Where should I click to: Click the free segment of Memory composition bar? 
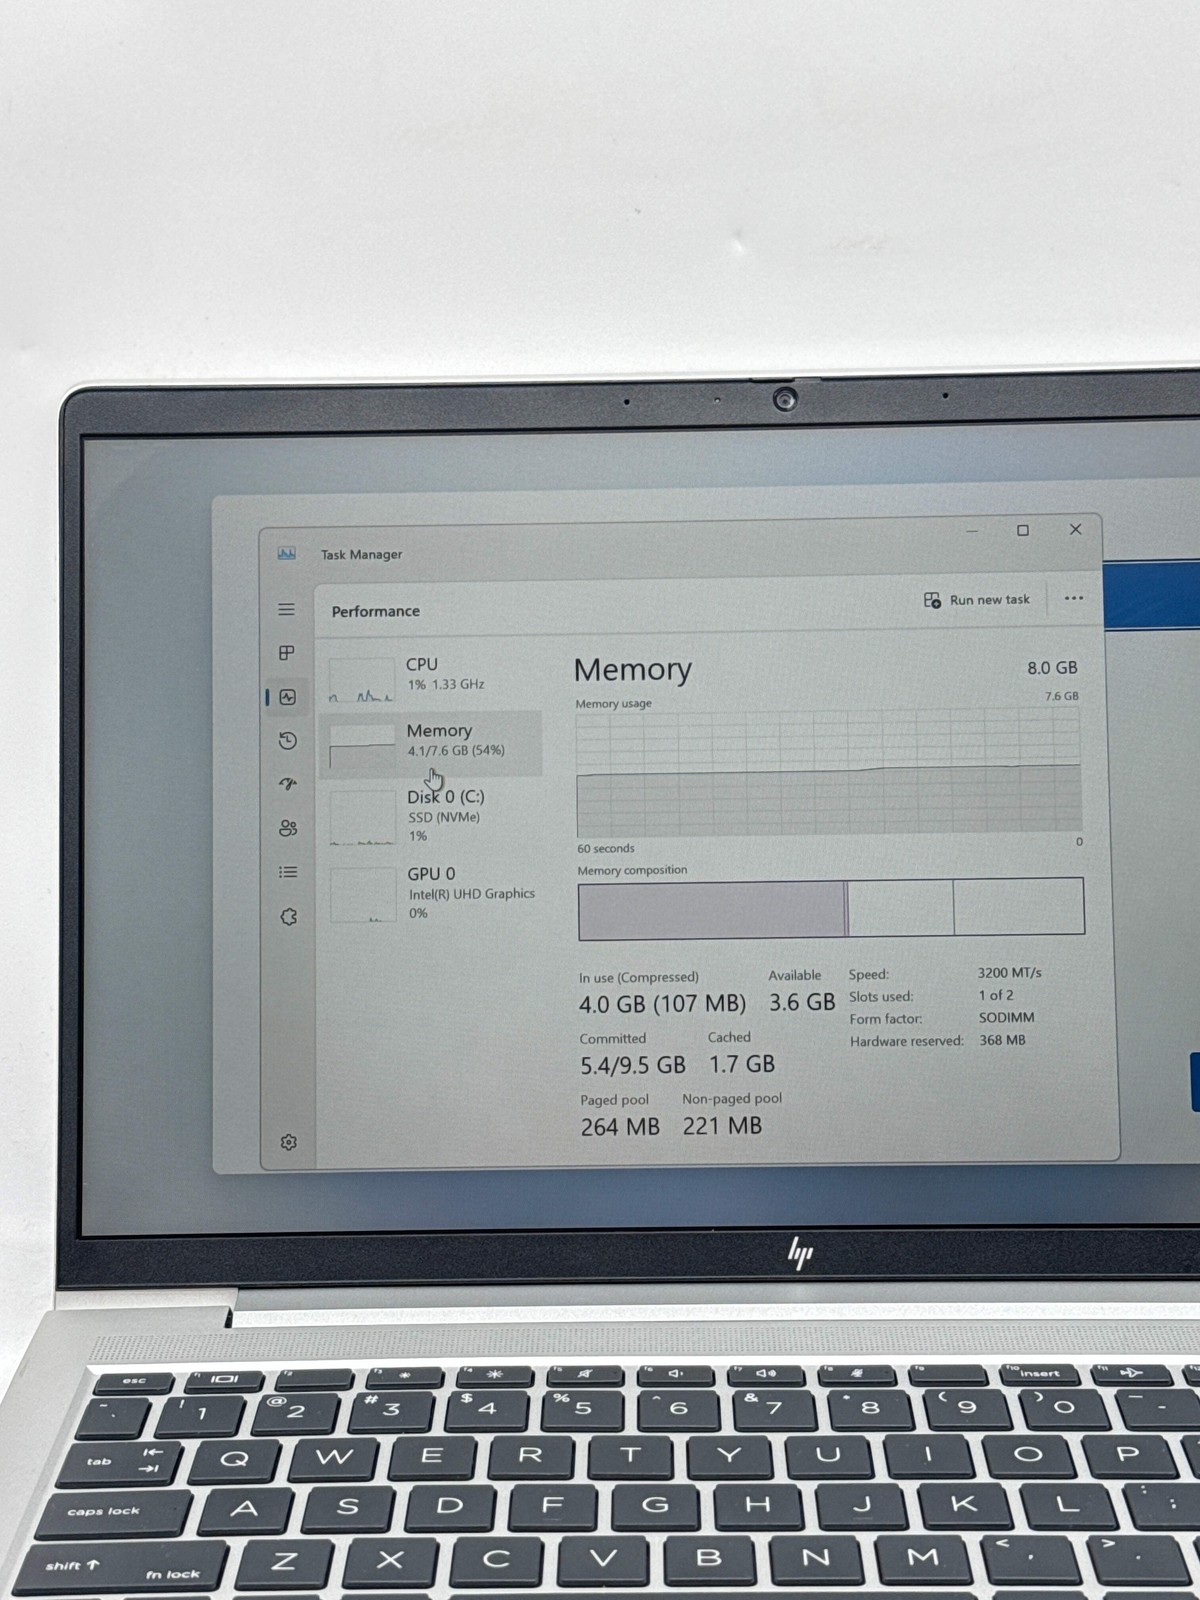click(x=1019, y=906)
